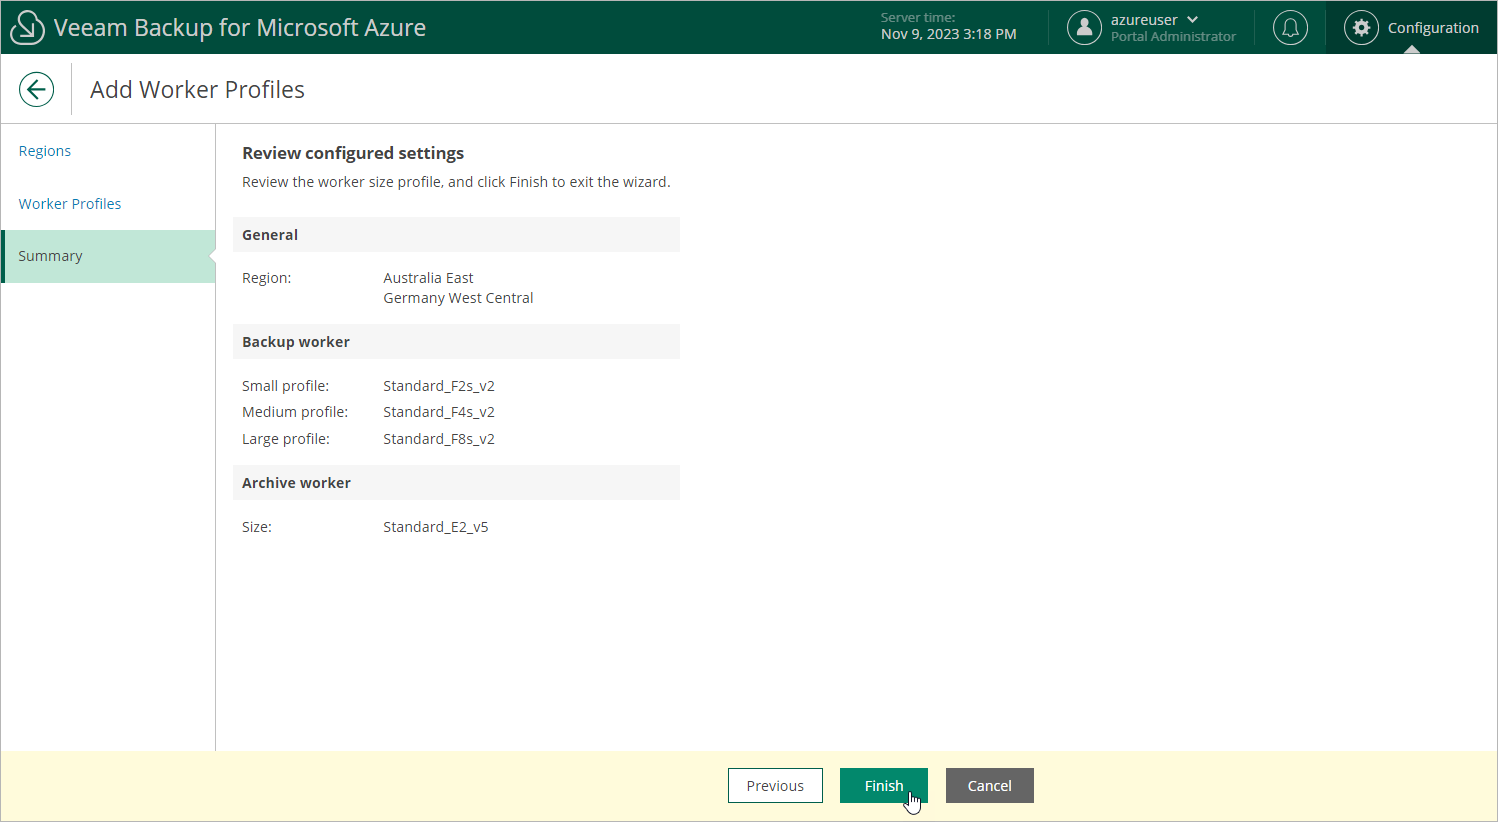
Task: Click the Backup worker section header
Action: (x=456, y=342)
